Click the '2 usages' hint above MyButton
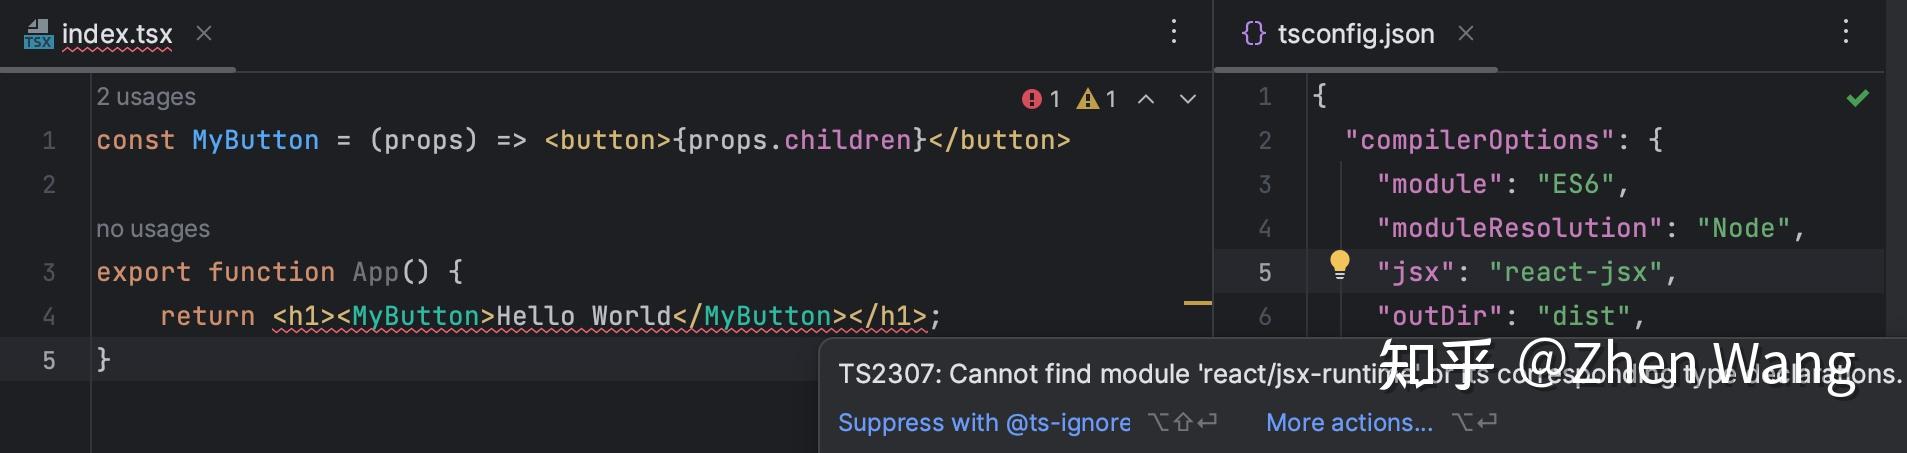This screenshot has width=1907, height=453. [146, 97]
